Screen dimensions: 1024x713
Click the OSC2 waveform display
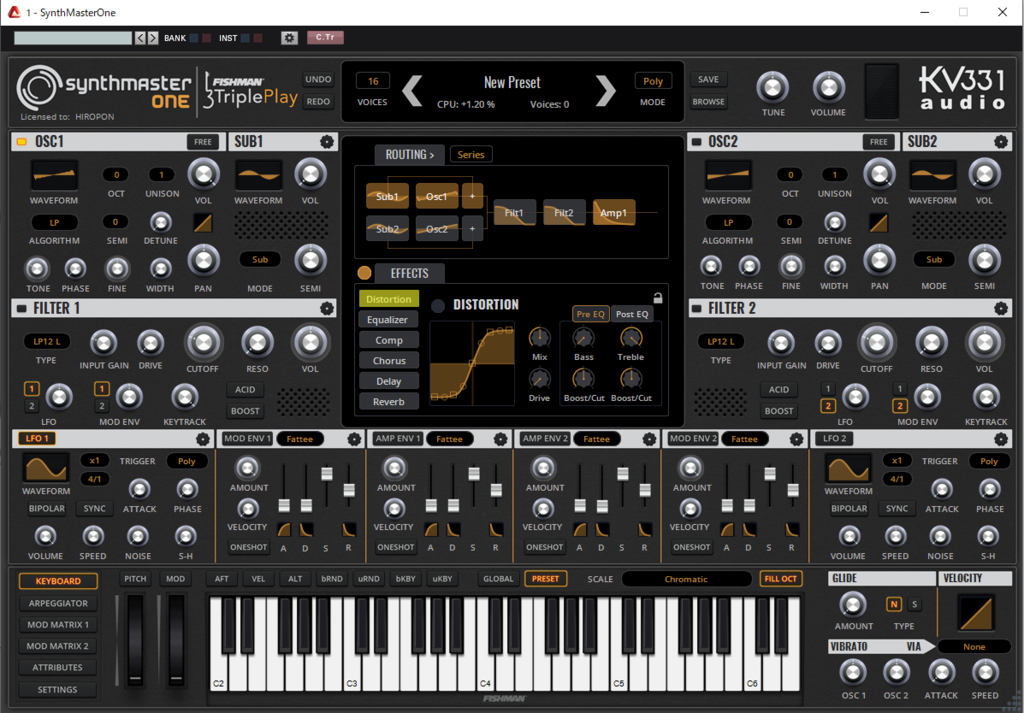(728, 176)
